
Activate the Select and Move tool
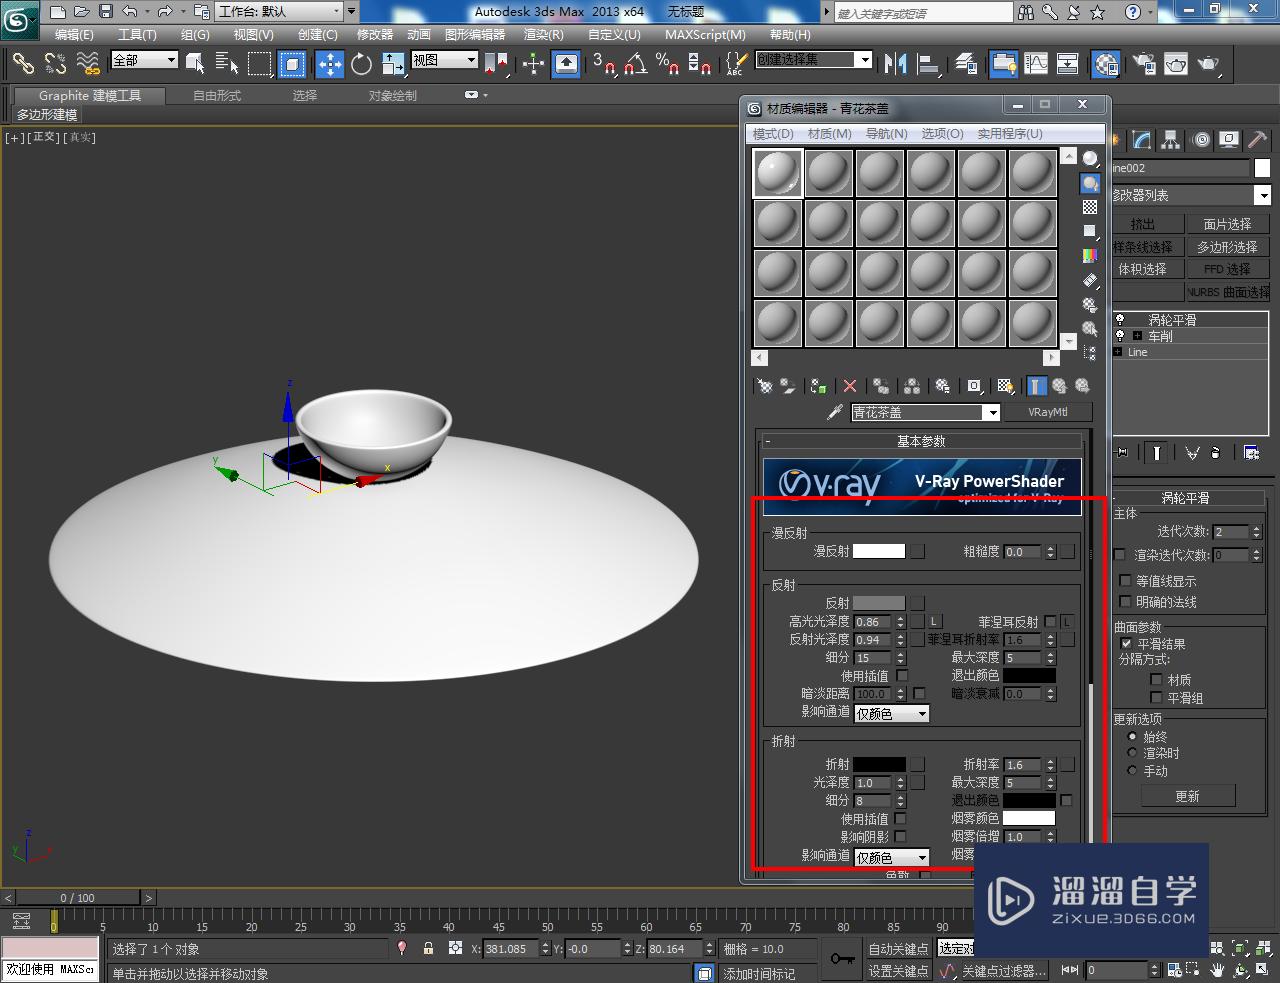pyautogui.click(x=329, y=64)
